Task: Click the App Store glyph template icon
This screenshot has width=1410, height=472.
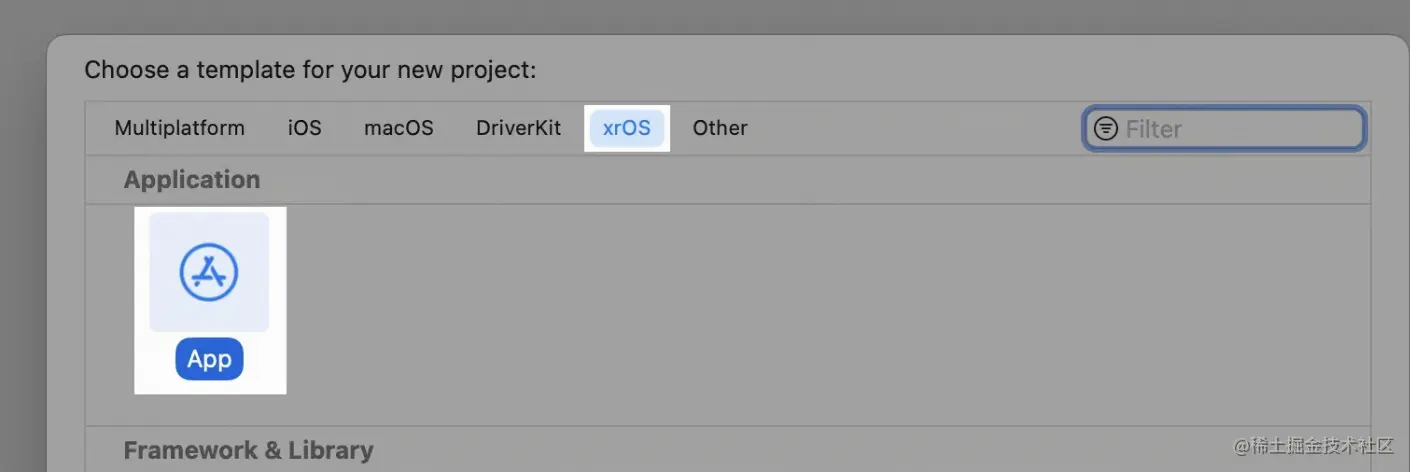Action: [209, 271]
